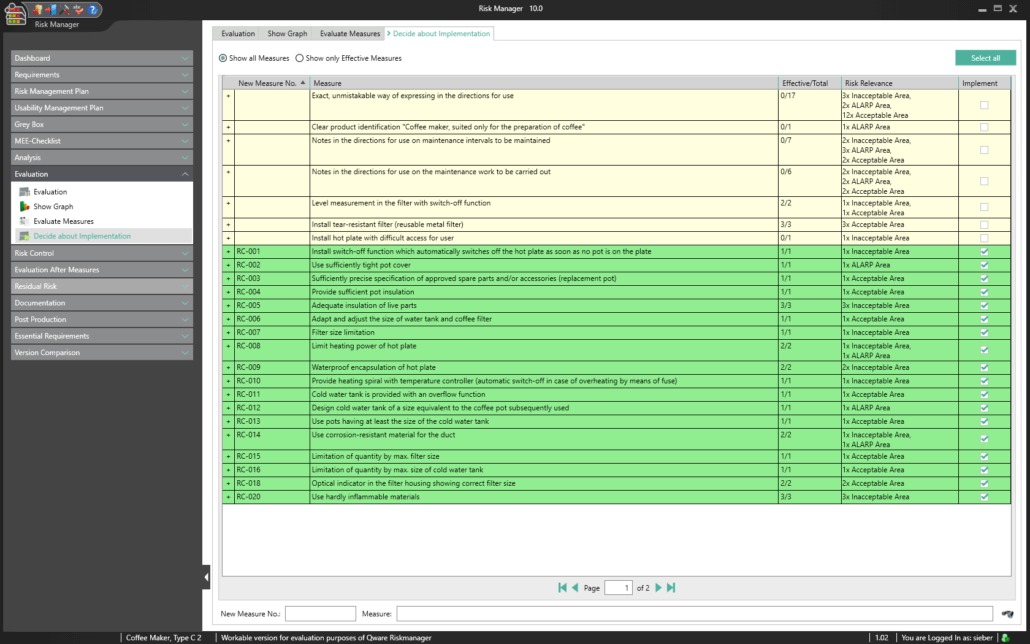Open Evaluate Measures in the sidebar
This screenshot has height=644, width=1030.
64,221
